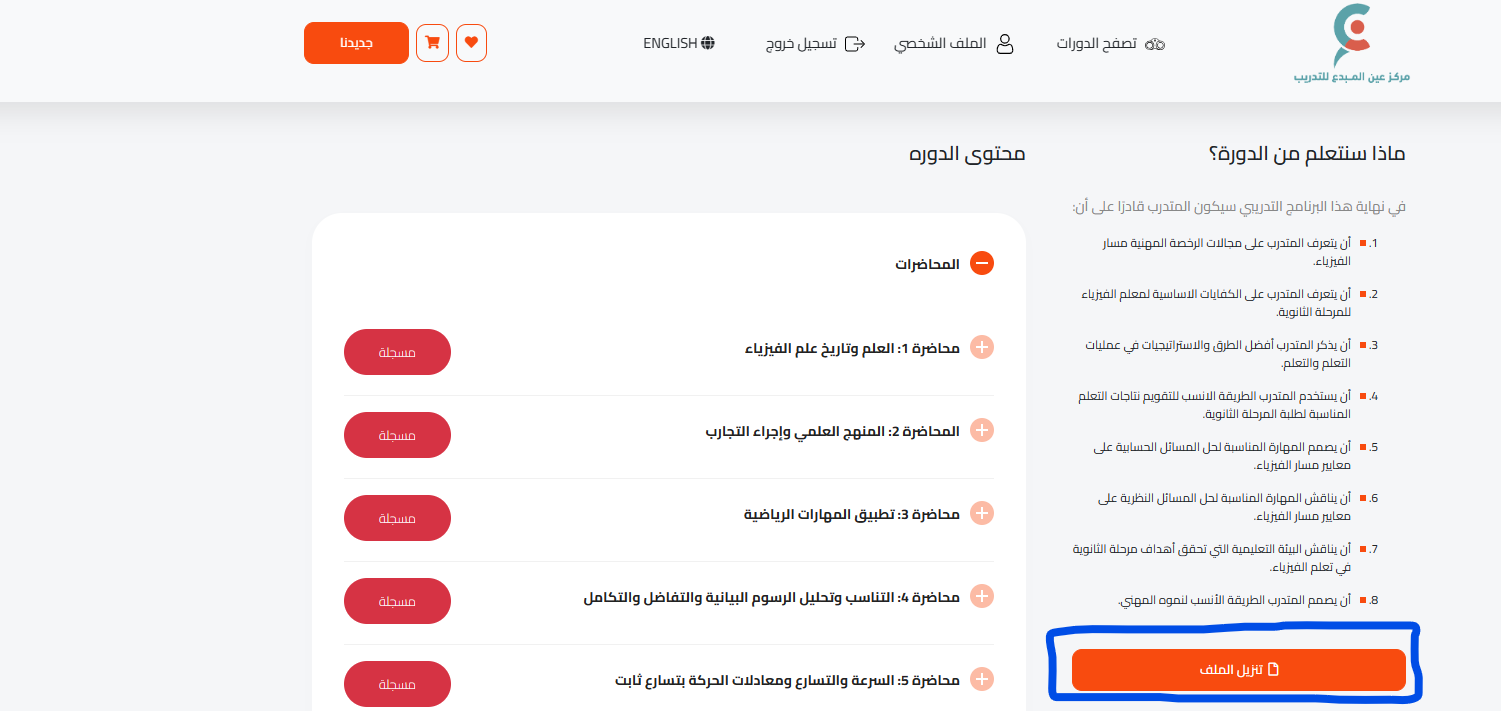The height and width of the screenshot is (711, 1501).
Task: Expand lecture 4 about التناسب وتحليل الرسوم
Action: pyautogui.click(x=982, y=597)
